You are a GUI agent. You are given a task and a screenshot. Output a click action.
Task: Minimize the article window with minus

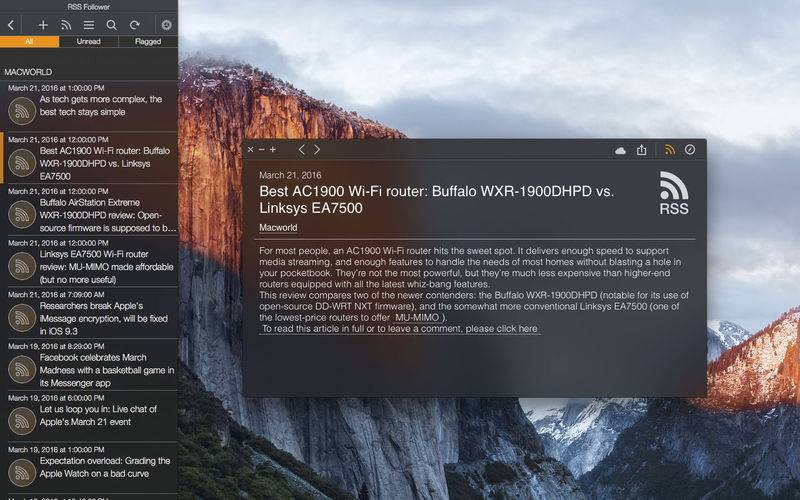(262, 149)
